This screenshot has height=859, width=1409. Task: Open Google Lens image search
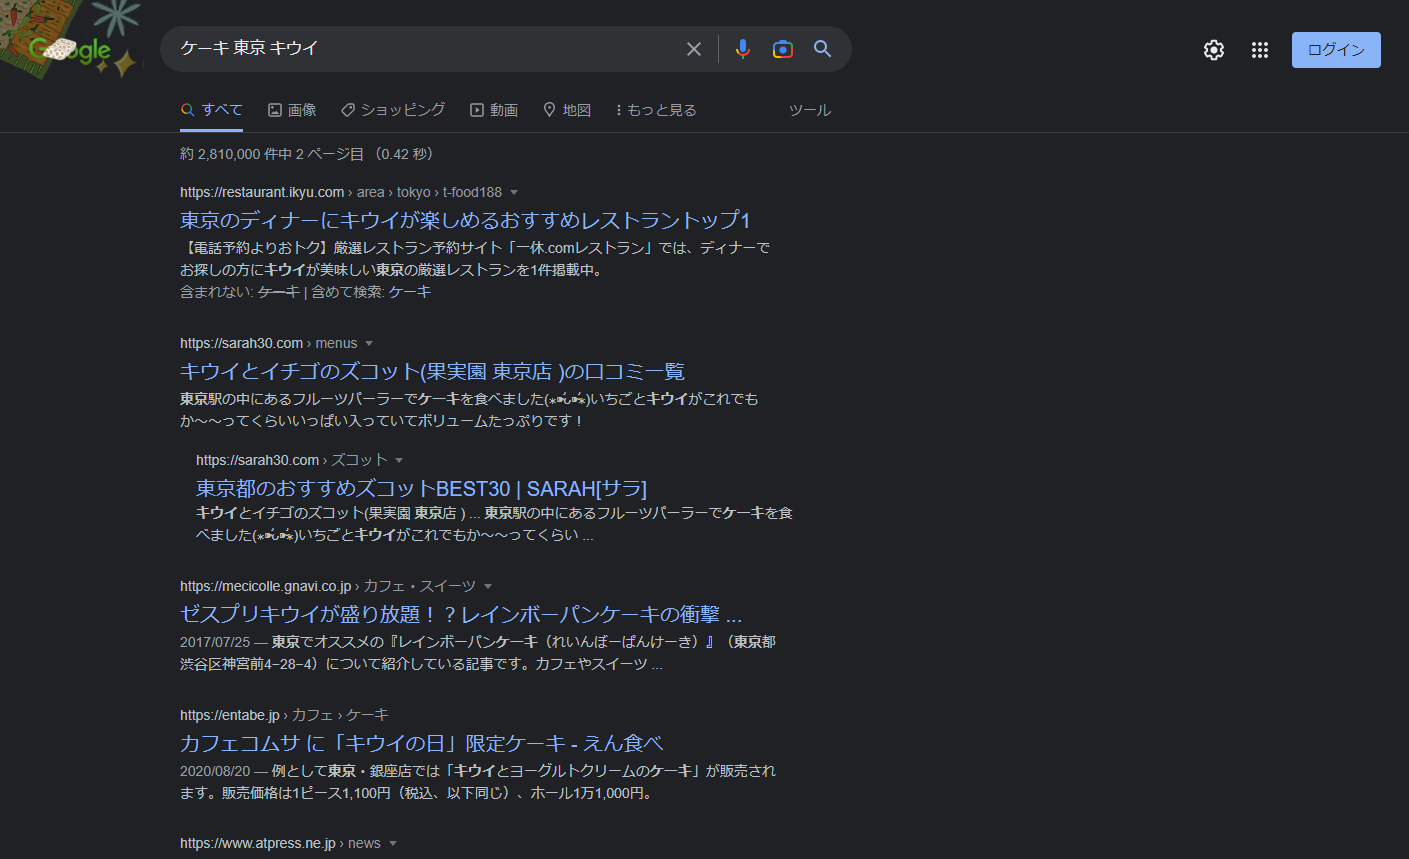(x=782, y=49)
